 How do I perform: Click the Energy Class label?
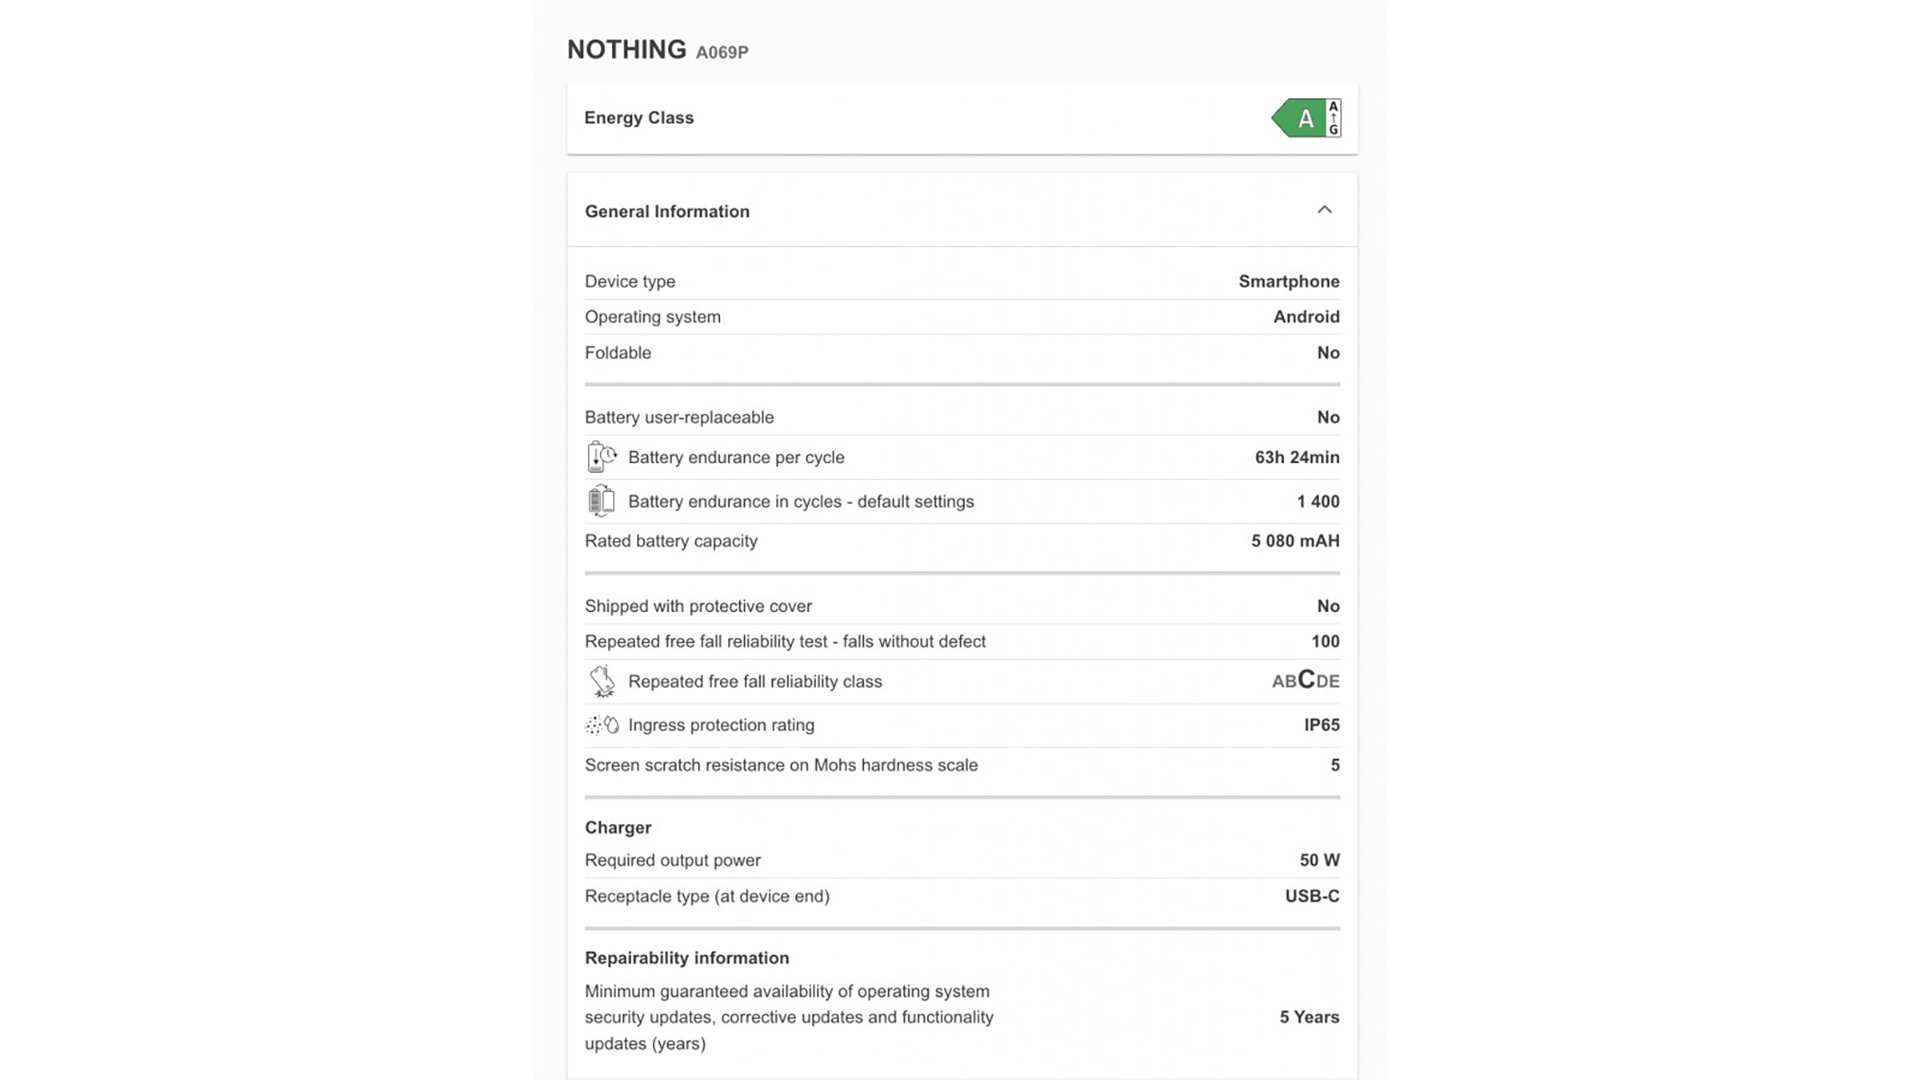tap(639, 118)
